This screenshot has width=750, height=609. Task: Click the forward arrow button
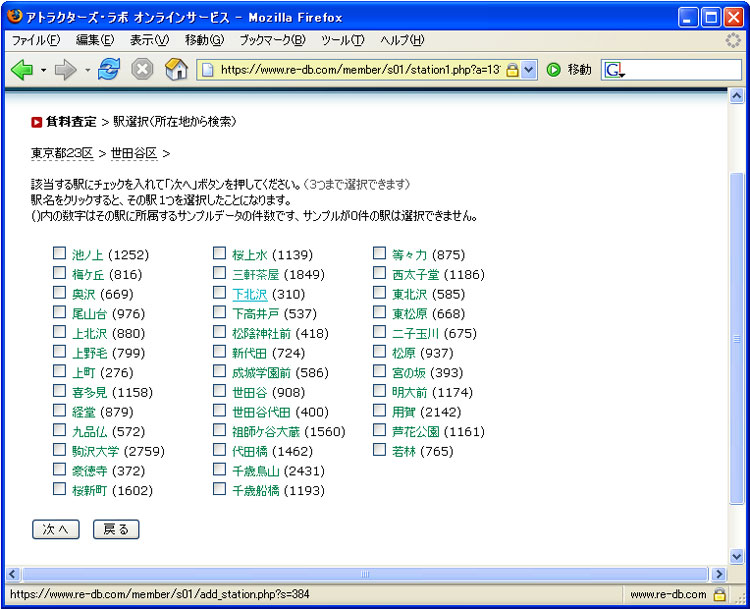66,70
